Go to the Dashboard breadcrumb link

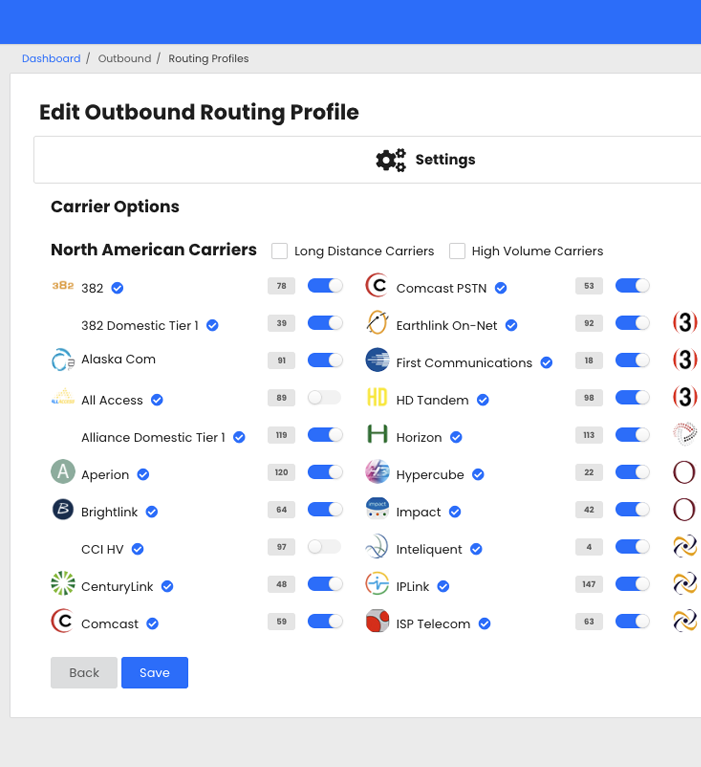click(x=51, y=58)
